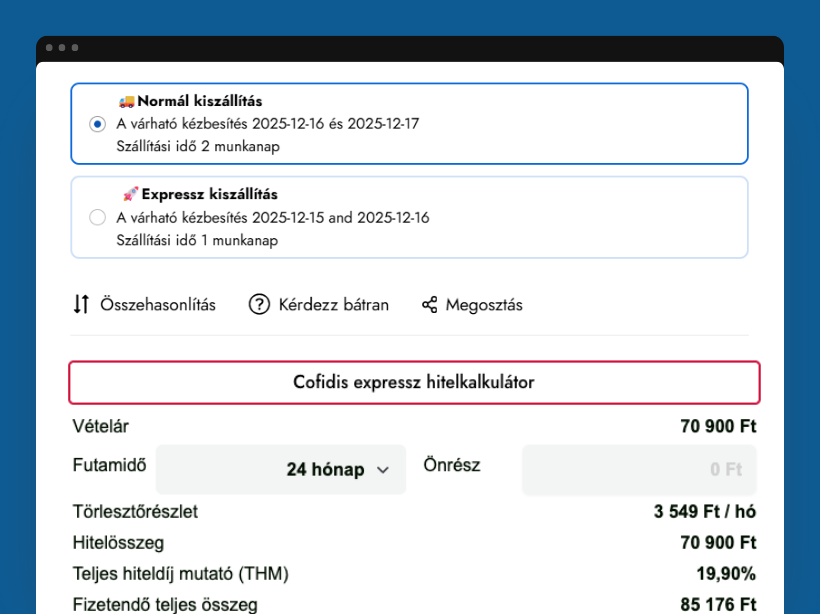Click the Kérdezz bátran text link
This screenshot has height=614, width=820.
tap(333, 305)
